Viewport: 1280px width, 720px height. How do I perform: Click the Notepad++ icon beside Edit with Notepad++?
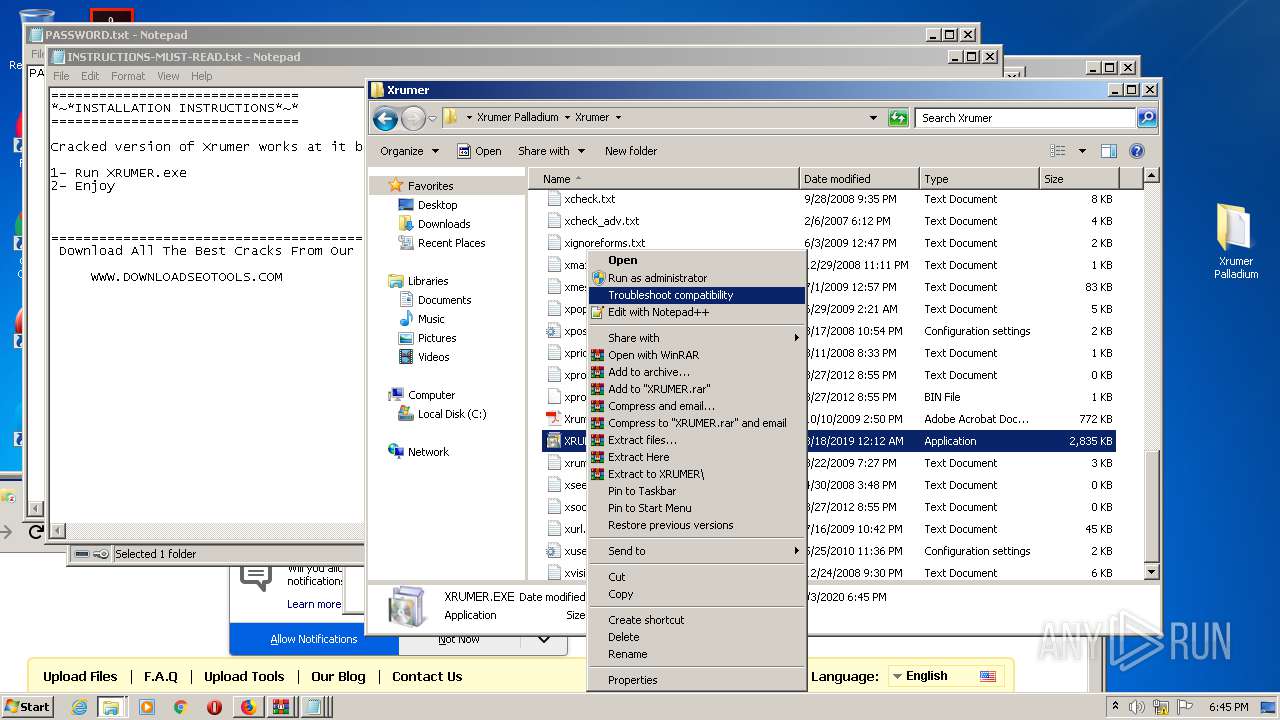pyautogui.click(x=597, y=312)
